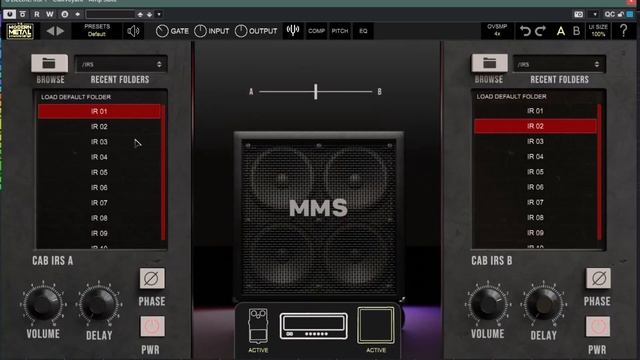Select IR 01 in Cab IRs A list

pyautogui.click(x=99, y=111)
